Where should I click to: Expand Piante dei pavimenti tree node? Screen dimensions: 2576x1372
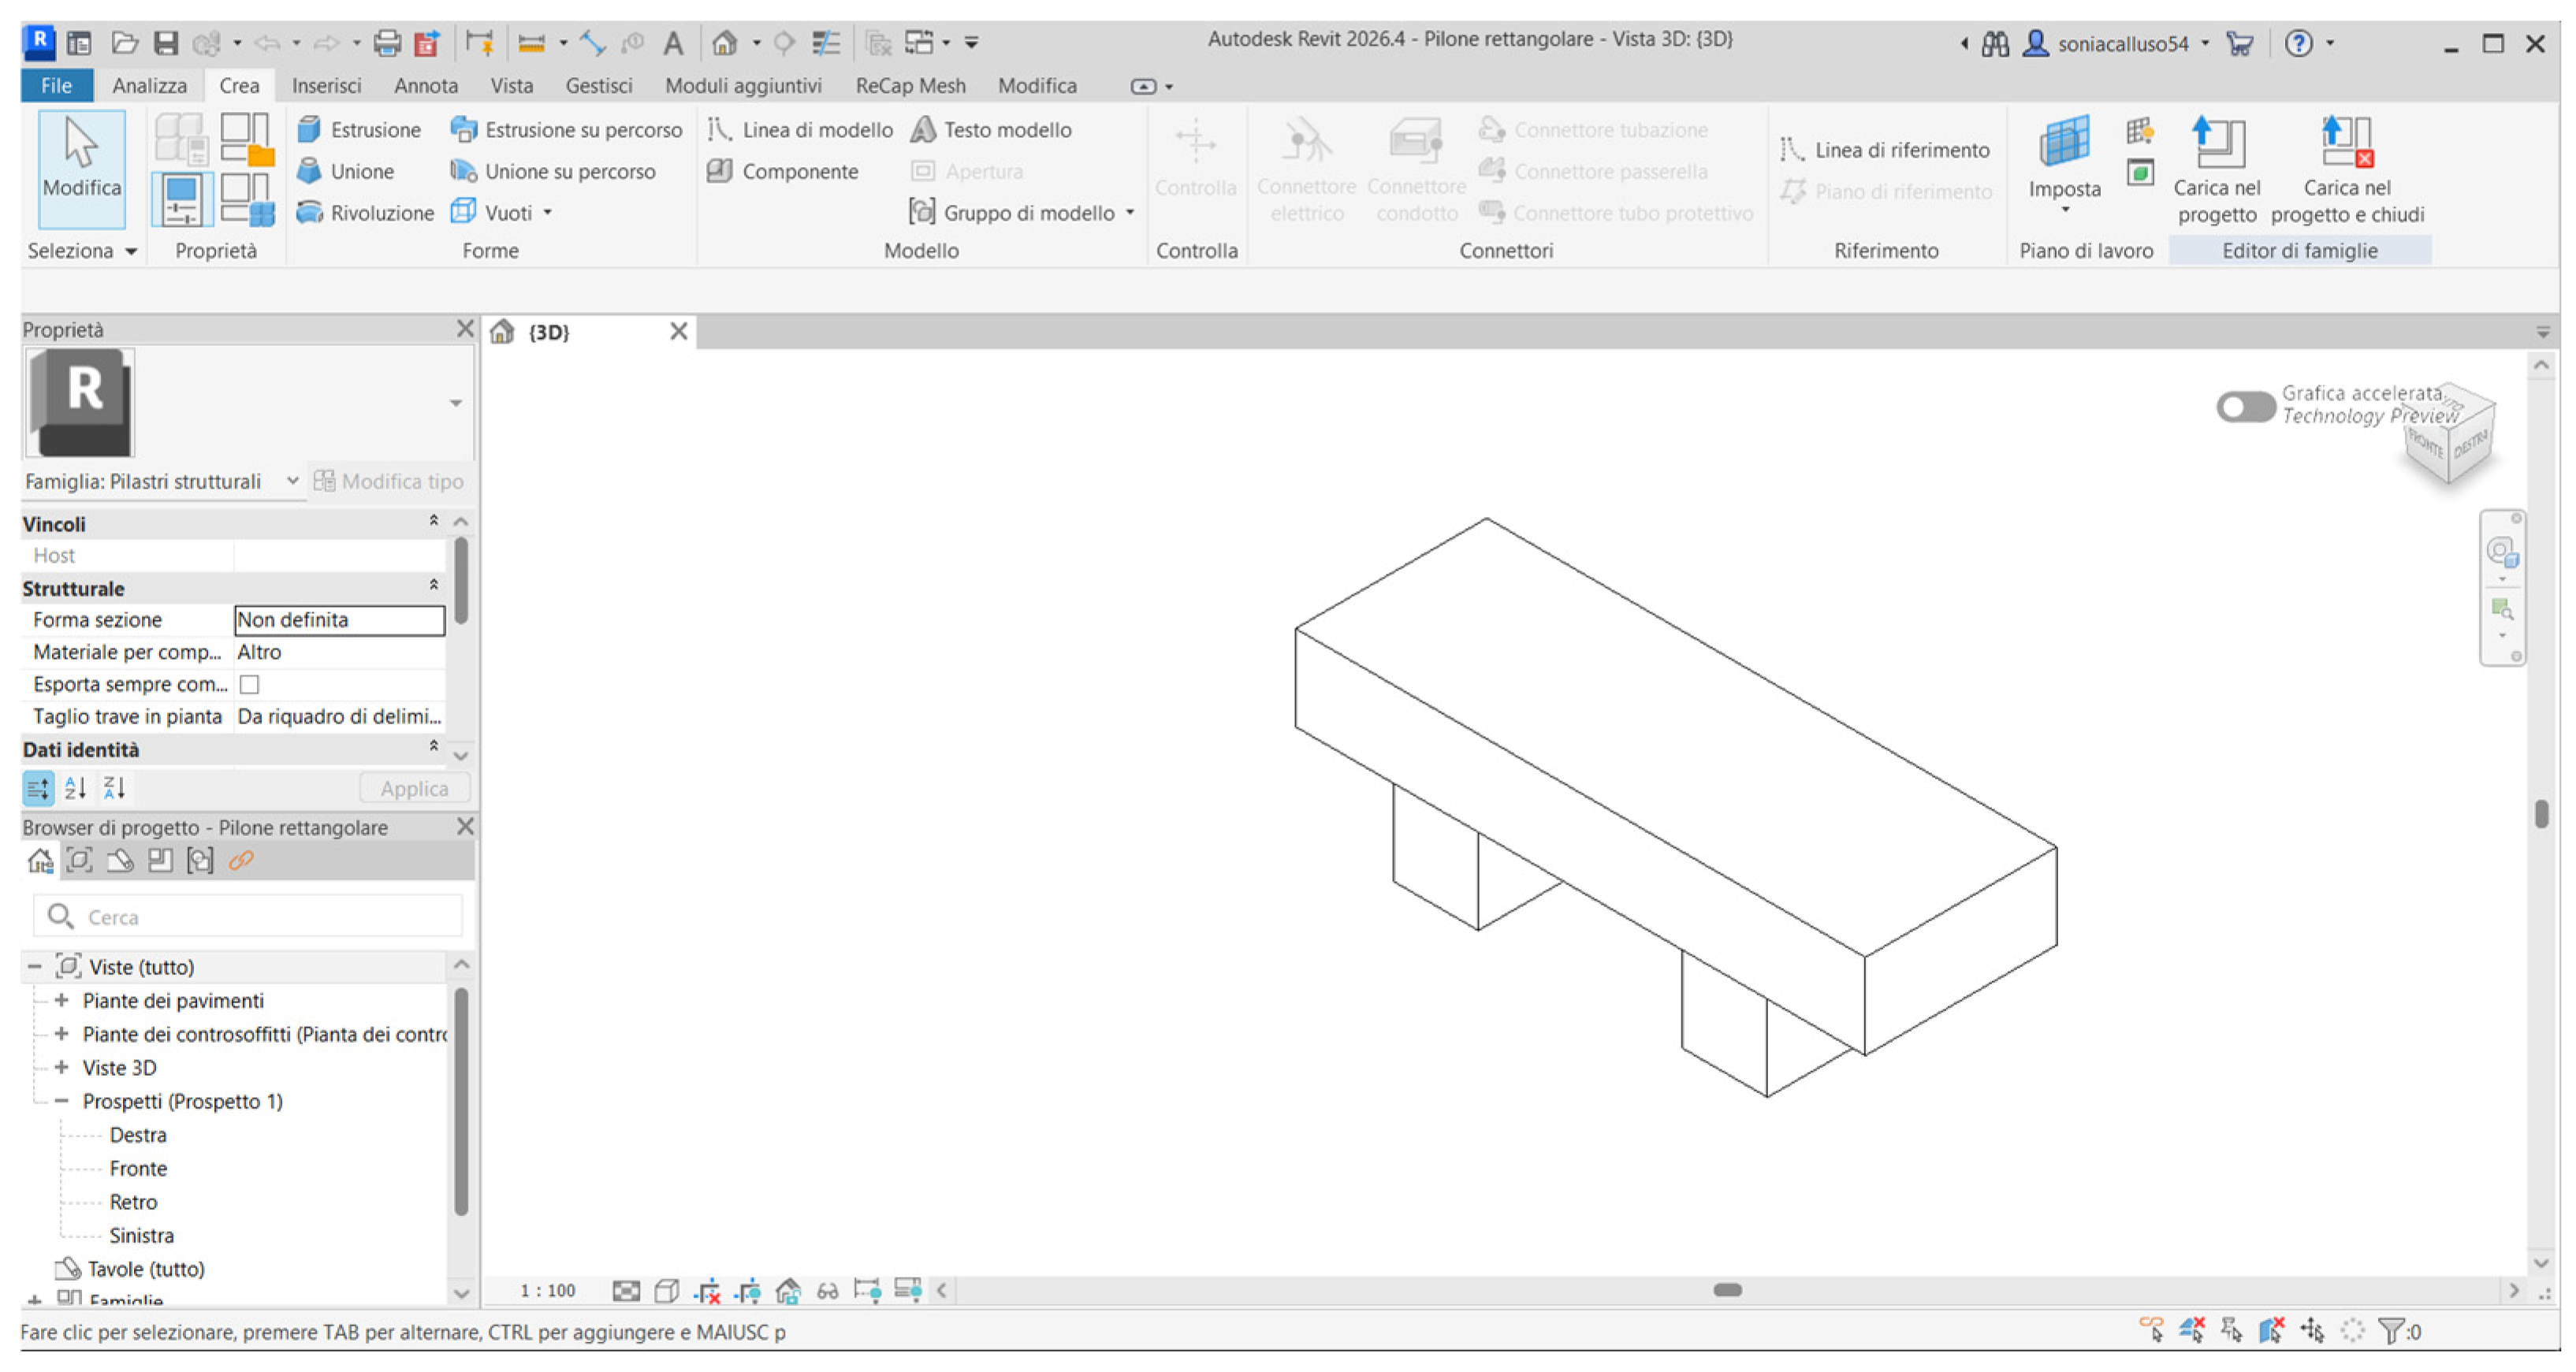tap(62, 1001)
